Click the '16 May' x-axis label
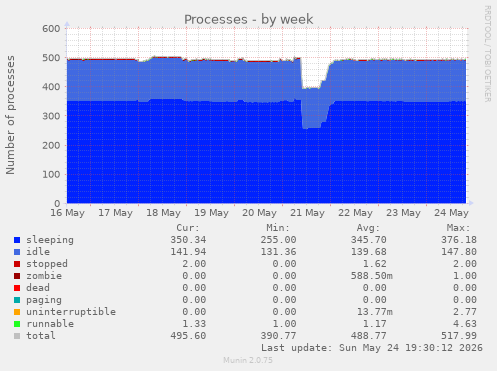 (68, 213)
